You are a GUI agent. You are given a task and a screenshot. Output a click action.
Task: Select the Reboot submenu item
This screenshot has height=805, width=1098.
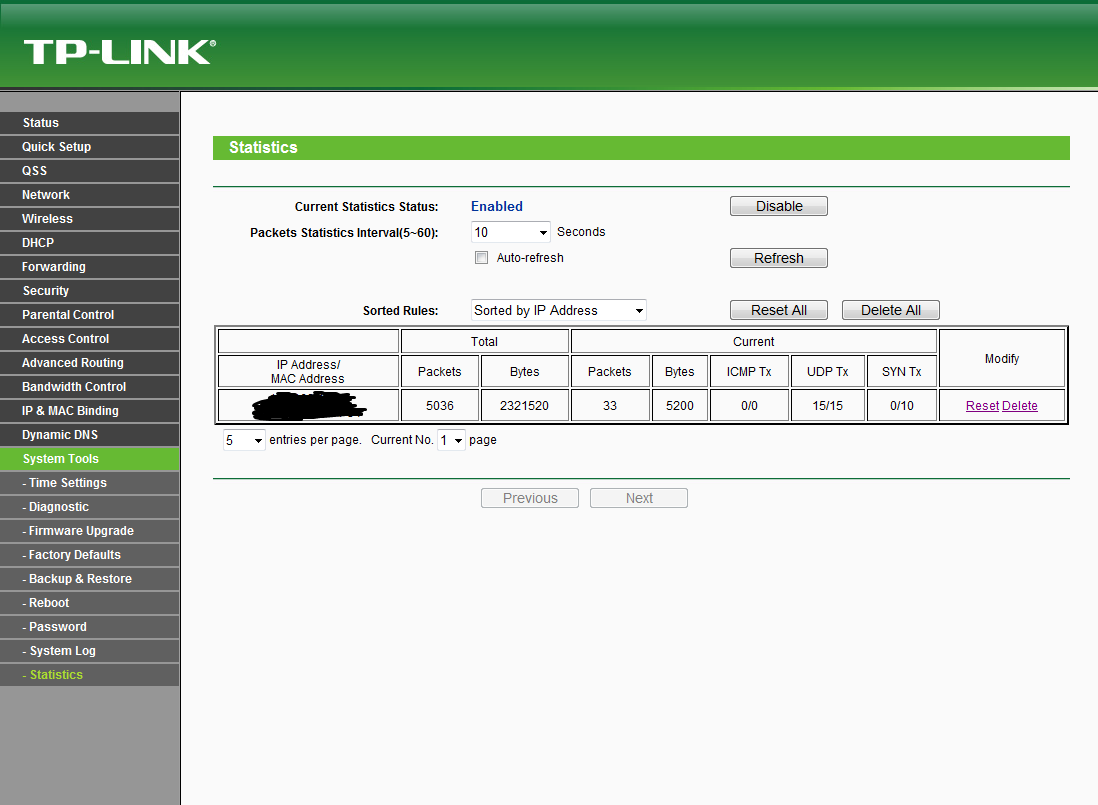click(x=90, y=603)
